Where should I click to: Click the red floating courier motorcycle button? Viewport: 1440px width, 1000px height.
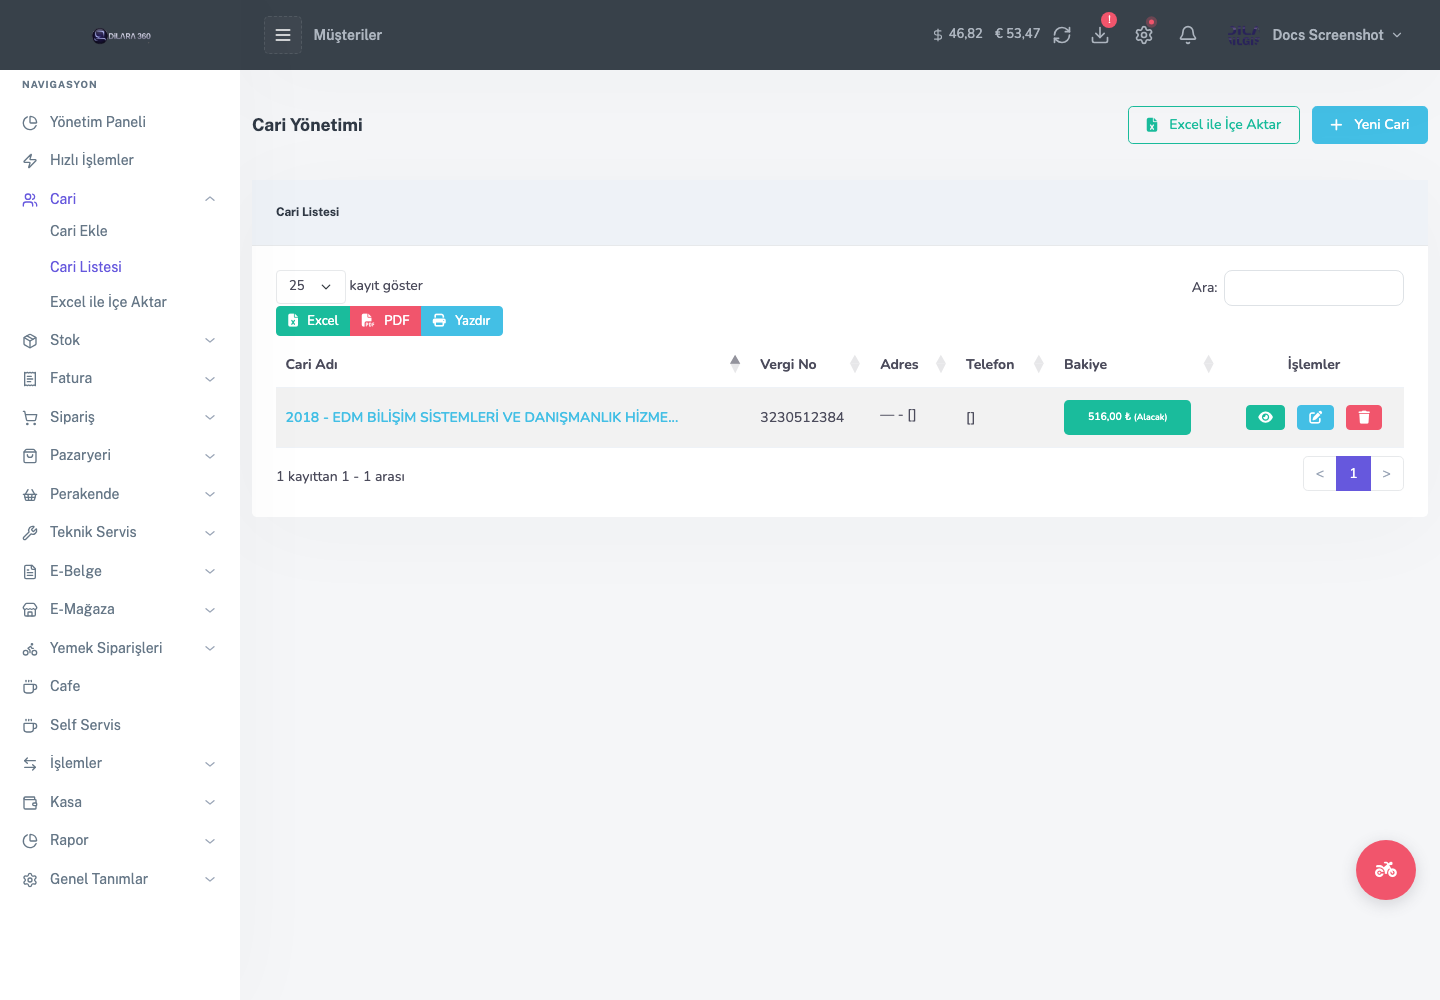(x=1386, y=870)
